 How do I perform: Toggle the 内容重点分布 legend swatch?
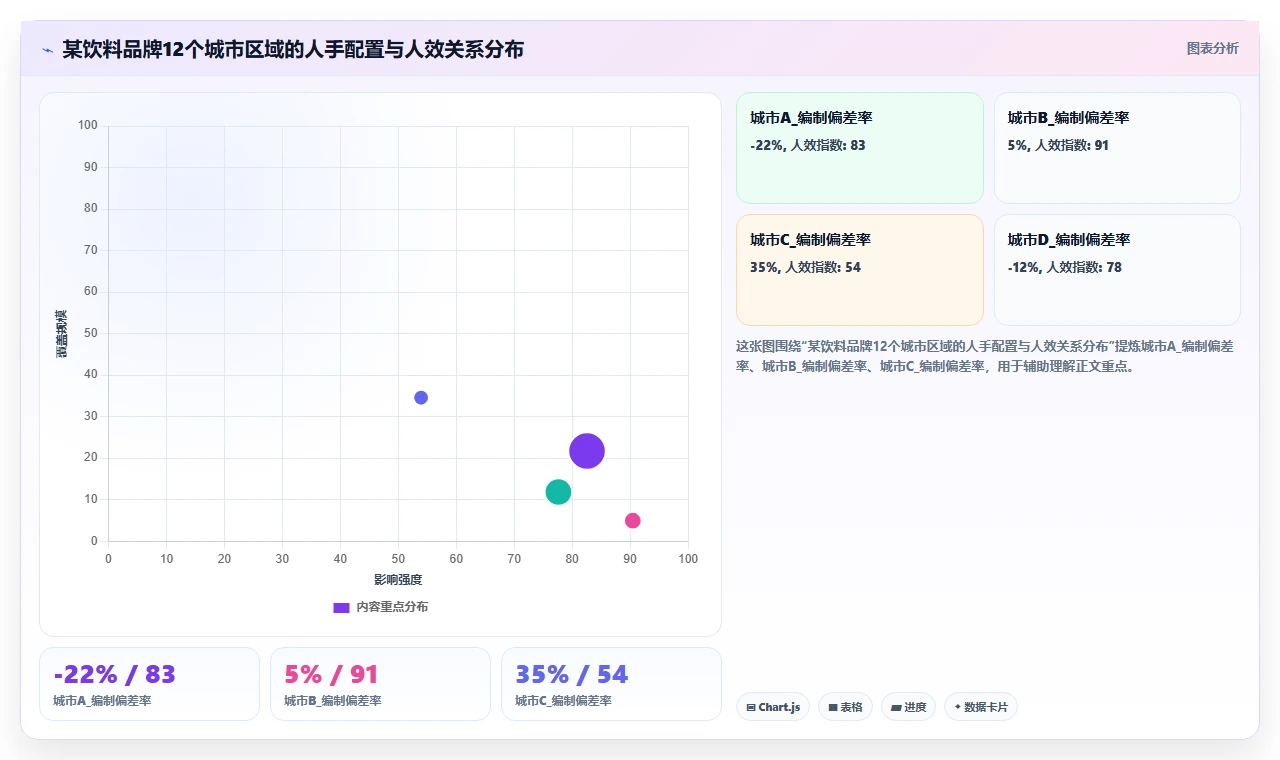click(x=341, y=607)
